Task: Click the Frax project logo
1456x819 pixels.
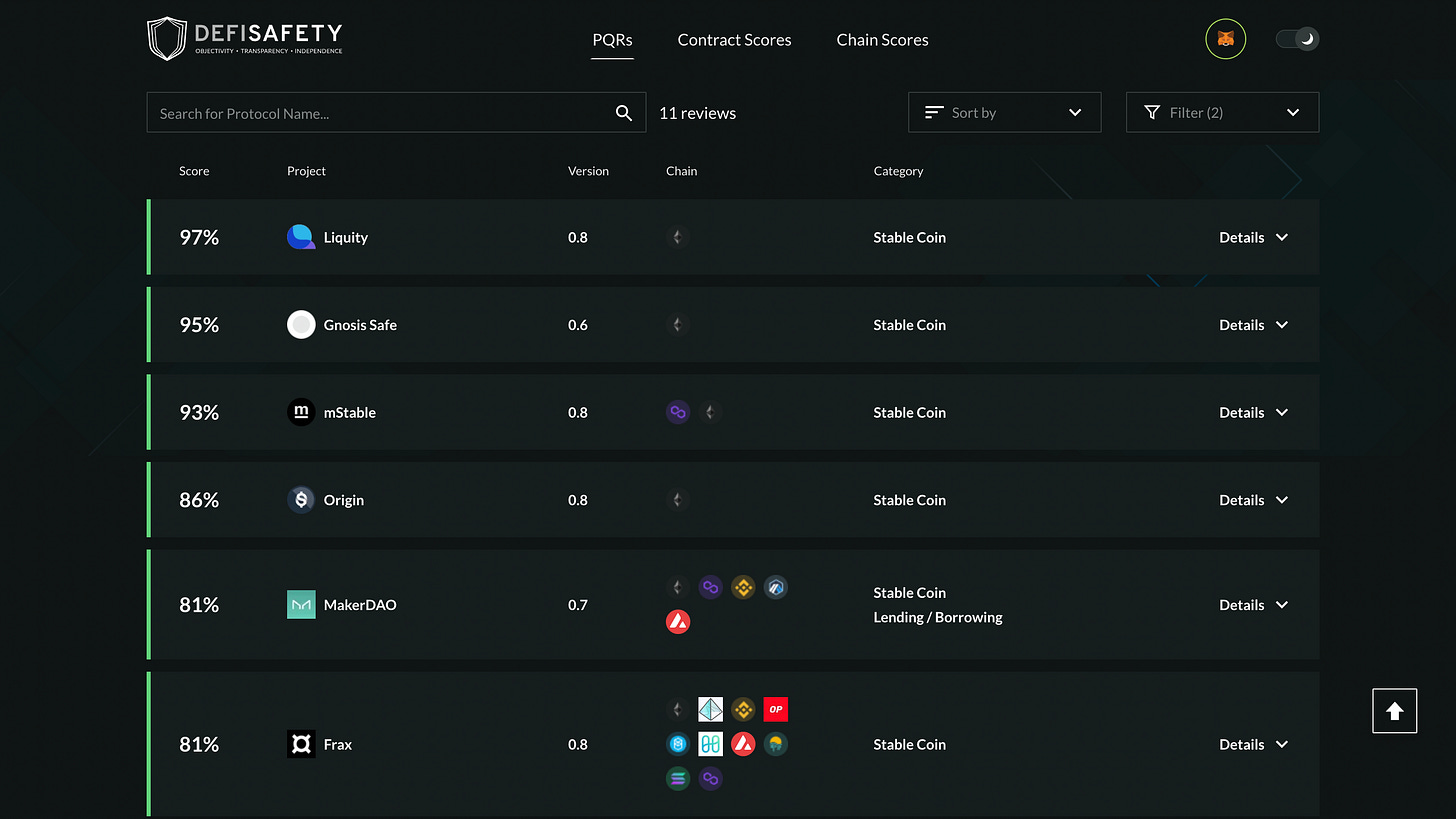Action: 301,744
